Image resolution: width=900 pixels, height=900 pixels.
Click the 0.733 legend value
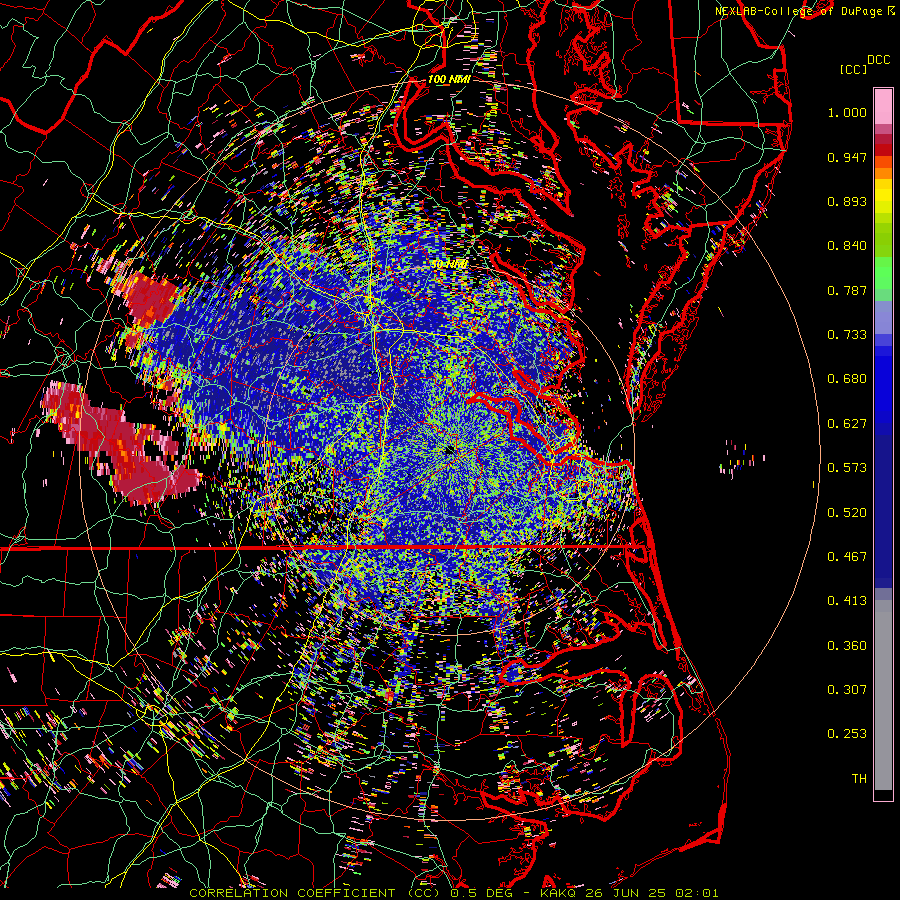coord(847,335)
